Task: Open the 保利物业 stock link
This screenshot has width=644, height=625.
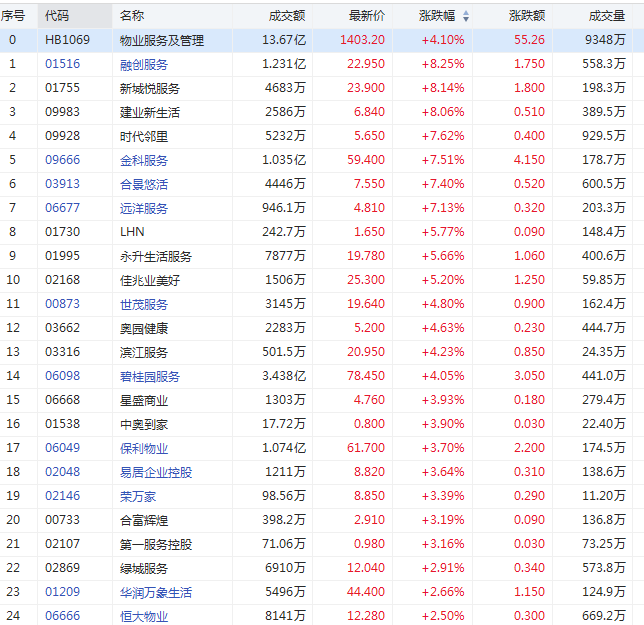Action: pyautogui.click(x=144, y=448)
